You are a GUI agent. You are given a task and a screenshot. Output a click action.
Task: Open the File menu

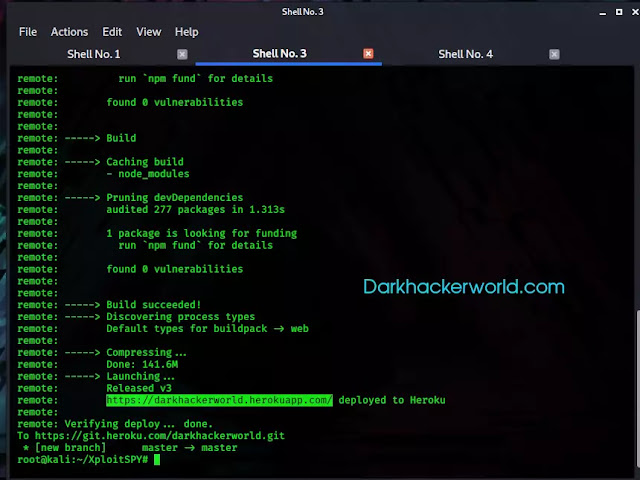28,32
